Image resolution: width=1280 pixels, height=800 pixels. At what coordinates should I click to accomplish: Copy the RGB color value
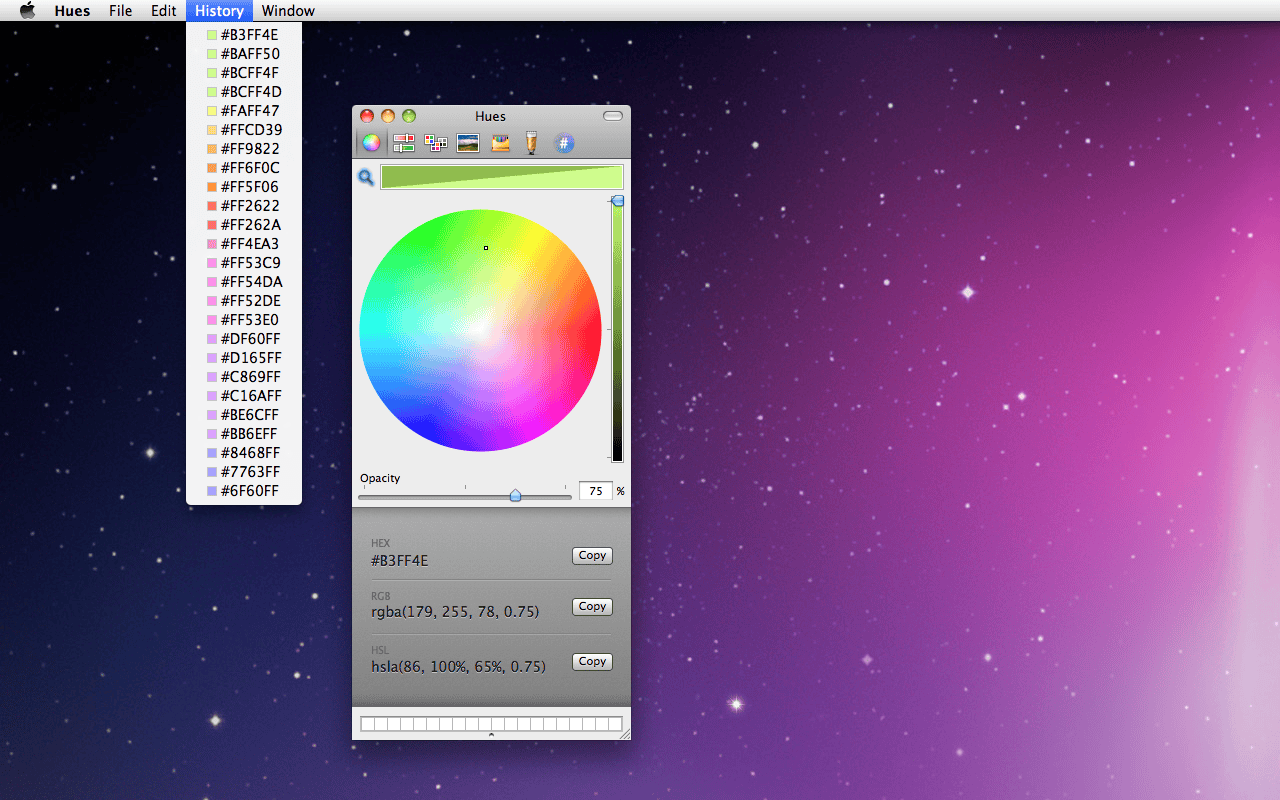click(x=592, y=606)
